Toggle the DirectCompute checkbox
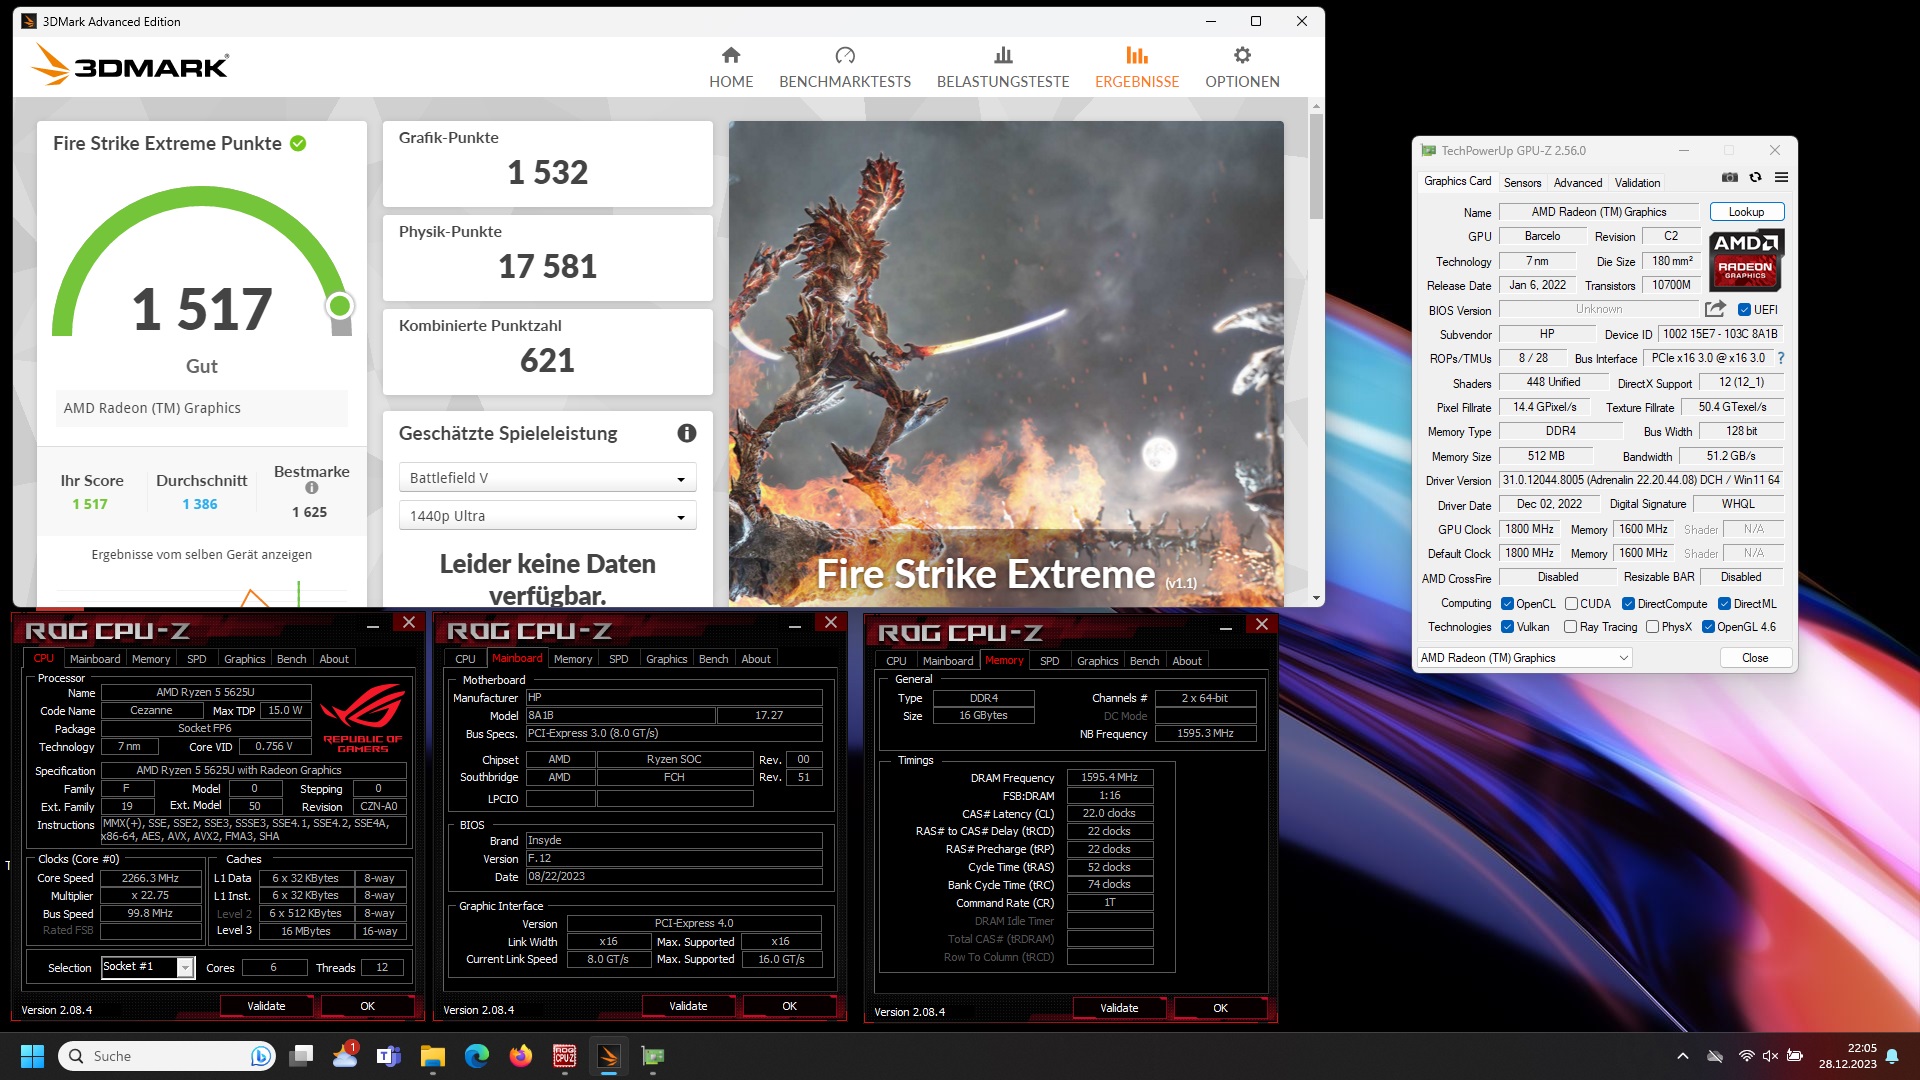The height and width of the screenshot is (1080, 1920). click(1628, 604)
